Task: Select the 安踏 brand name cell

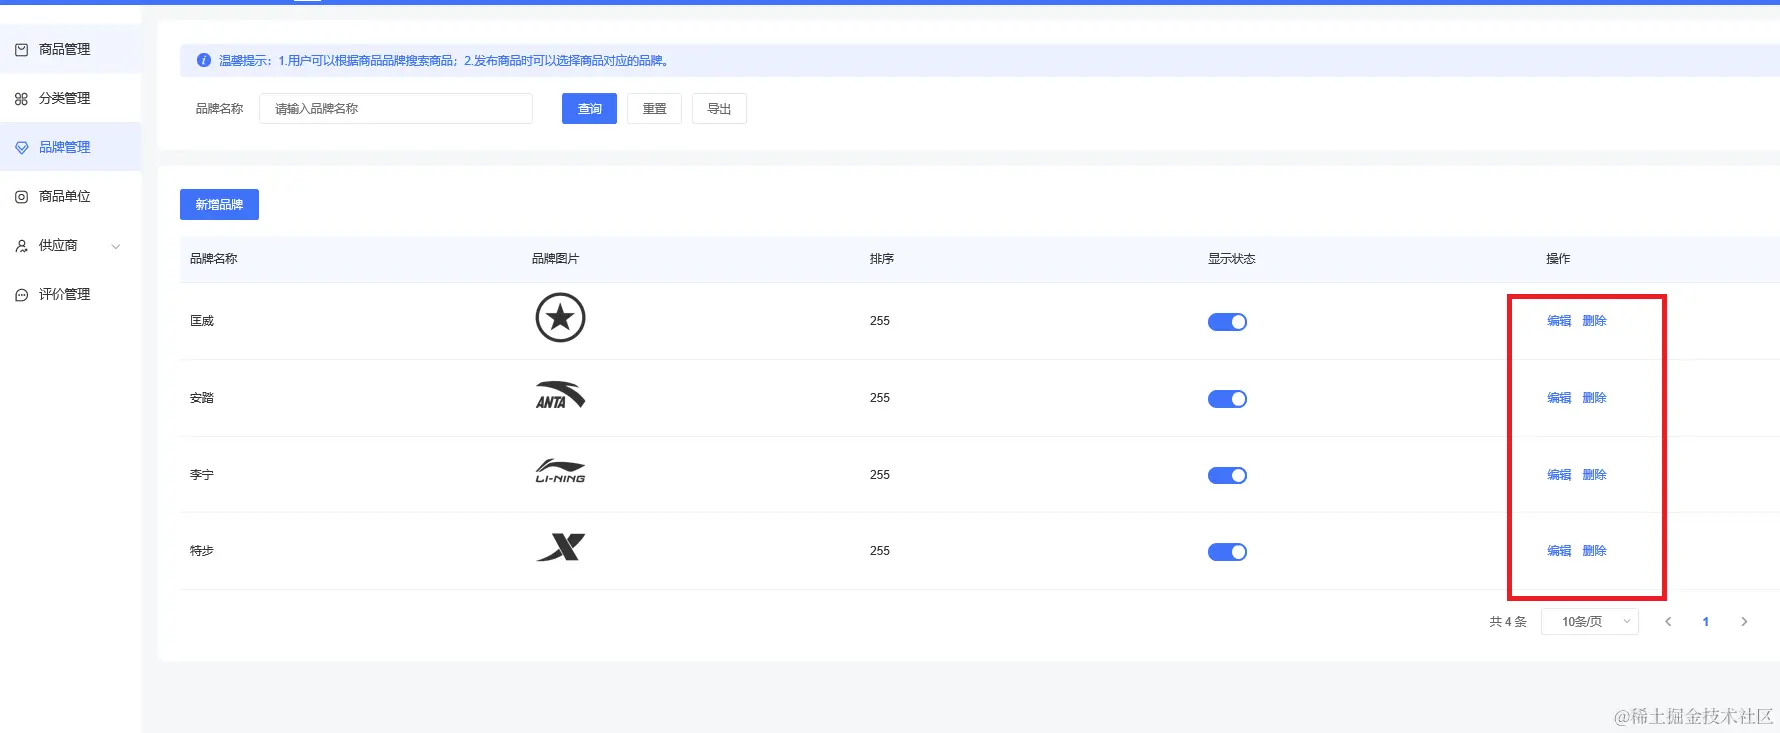Action: (202, 398)
